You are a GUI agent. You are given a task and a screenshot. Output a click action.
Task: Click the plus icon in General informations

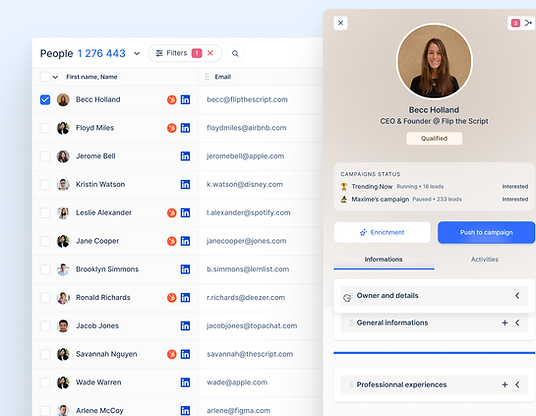(x=505, y=323)
